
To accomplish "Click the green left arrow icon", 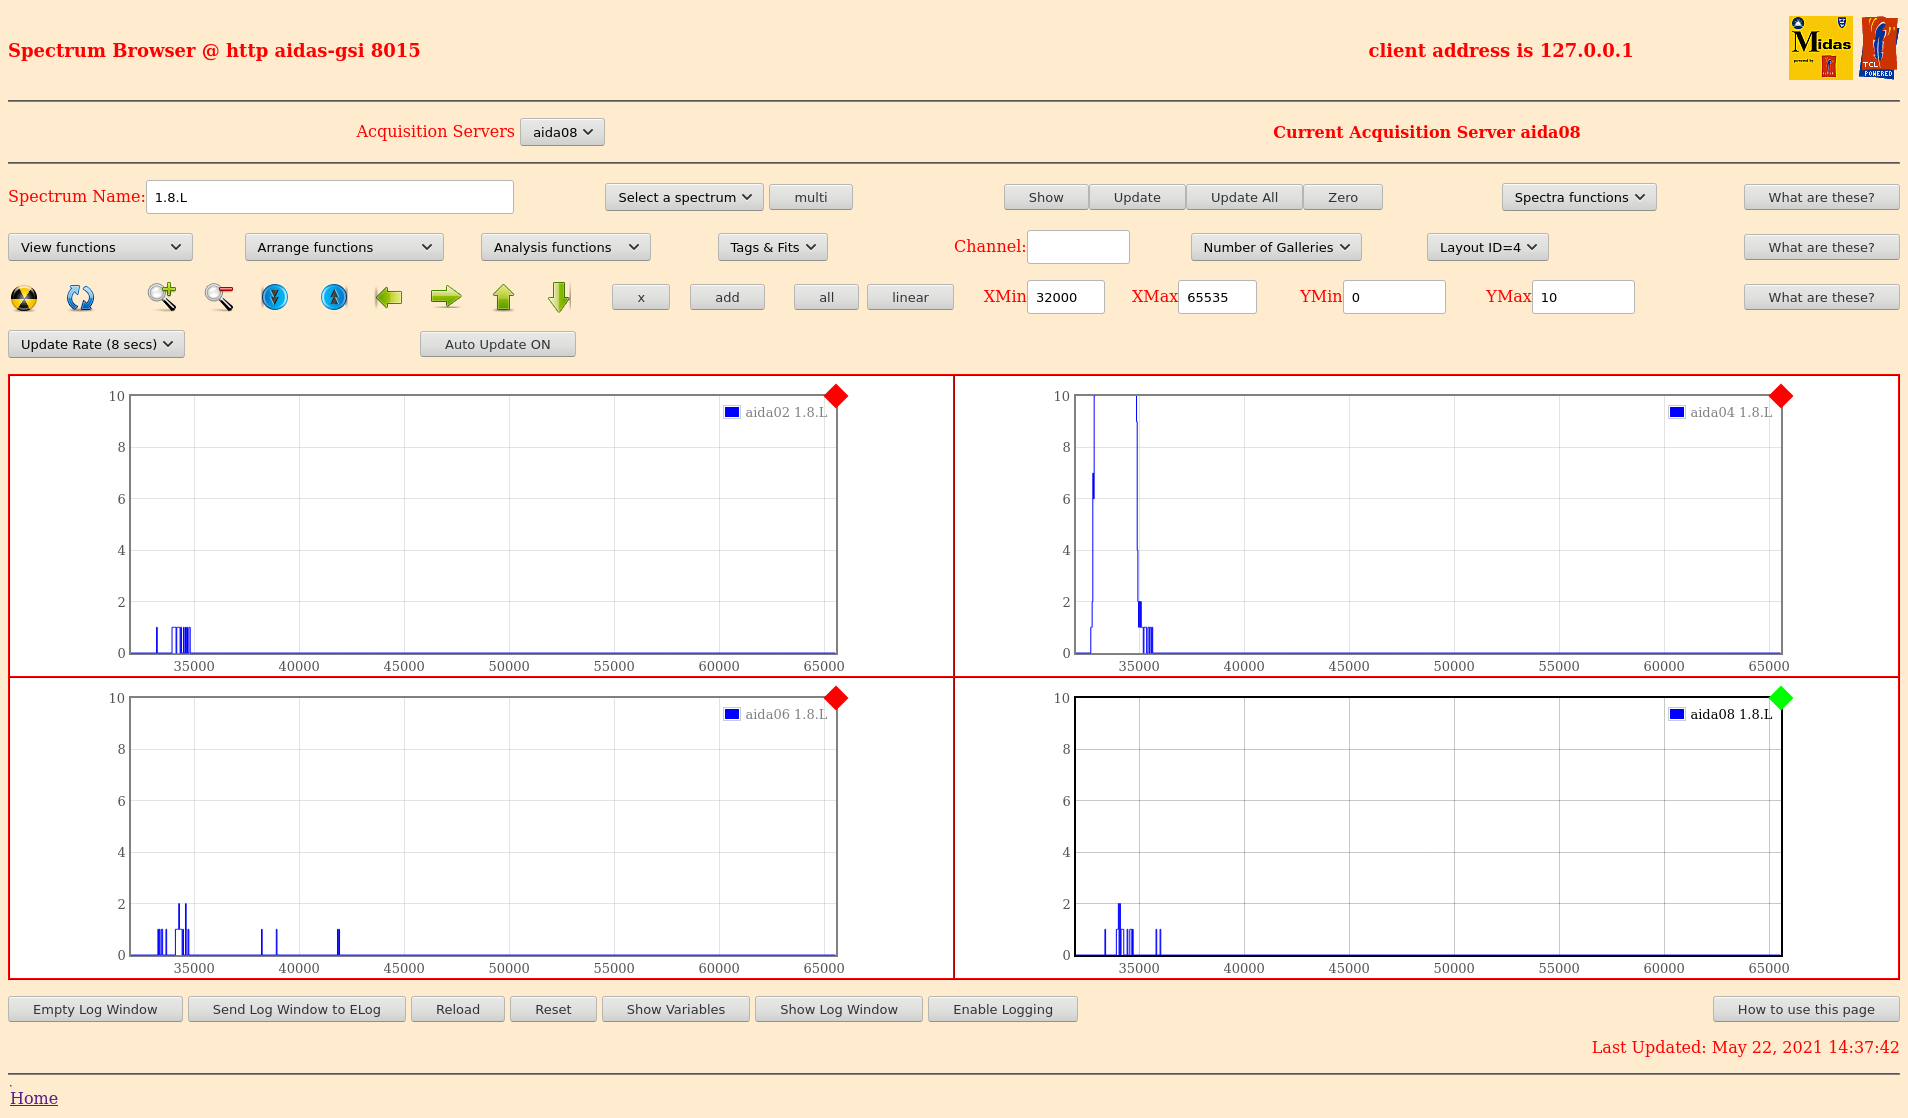I will pyautogui.click(x=388, y=297).
